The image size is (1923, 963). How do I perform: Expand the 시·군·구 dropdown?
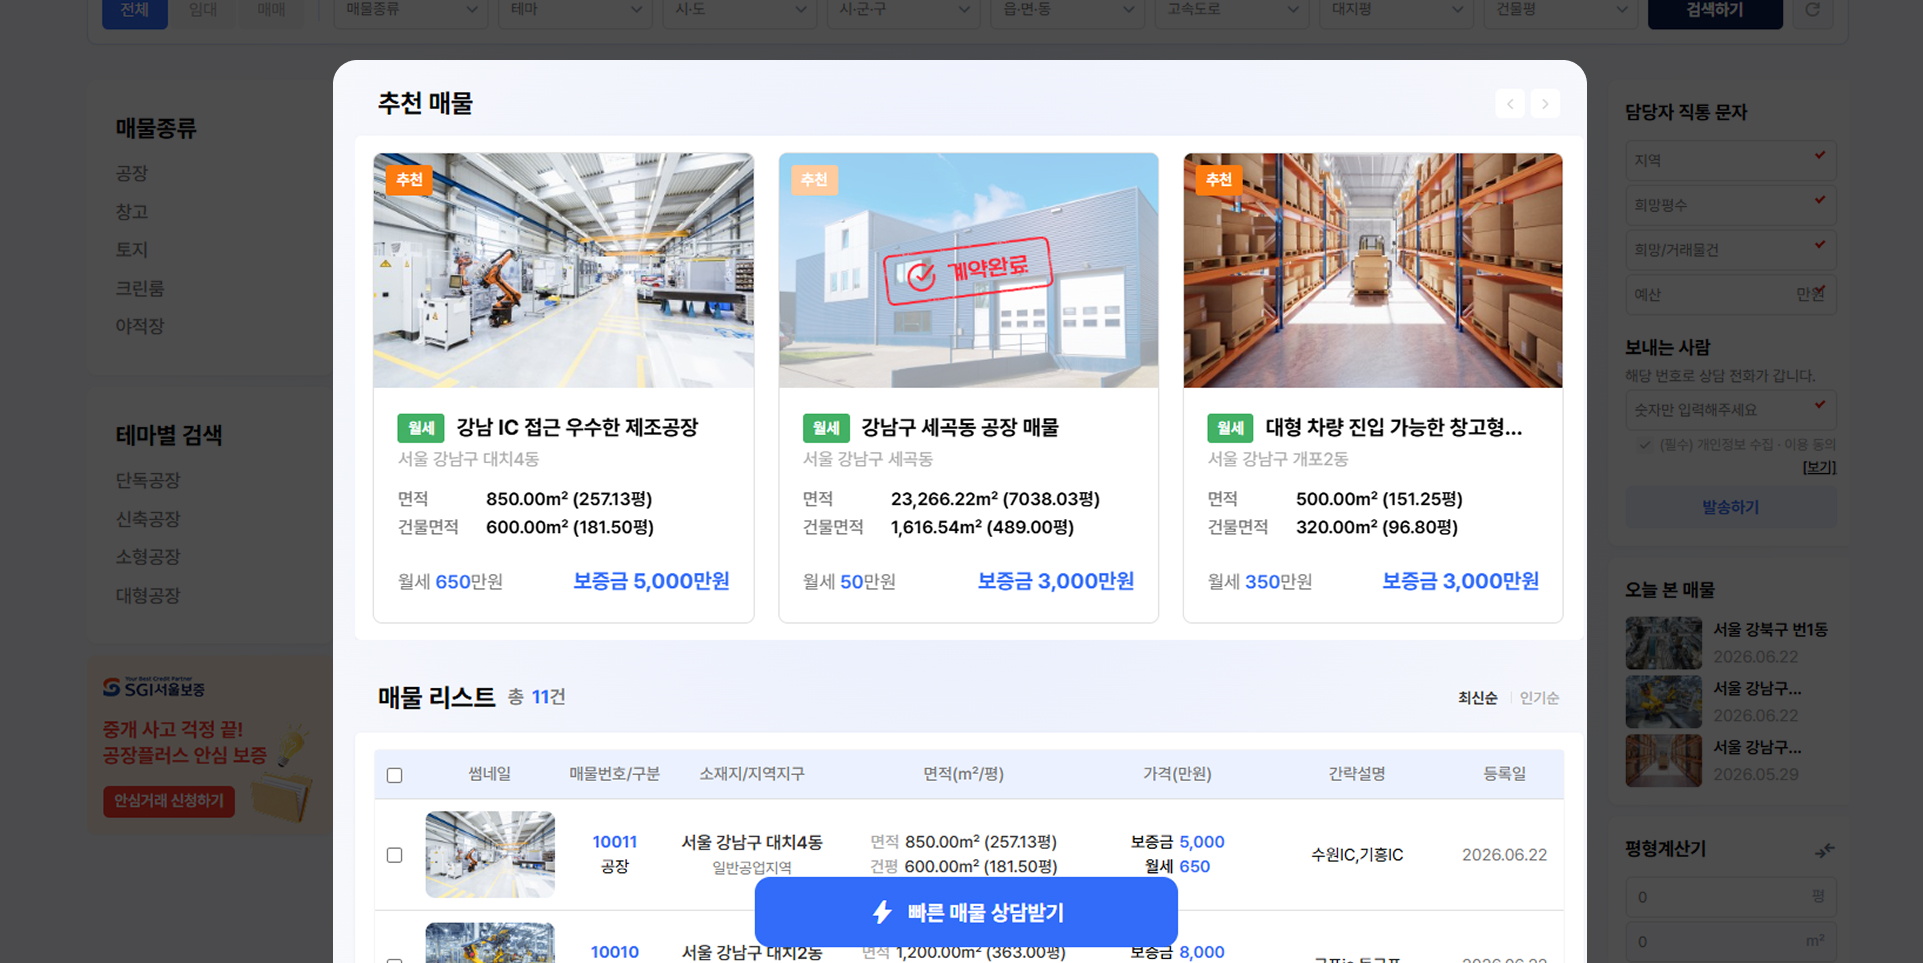(904, 10)
